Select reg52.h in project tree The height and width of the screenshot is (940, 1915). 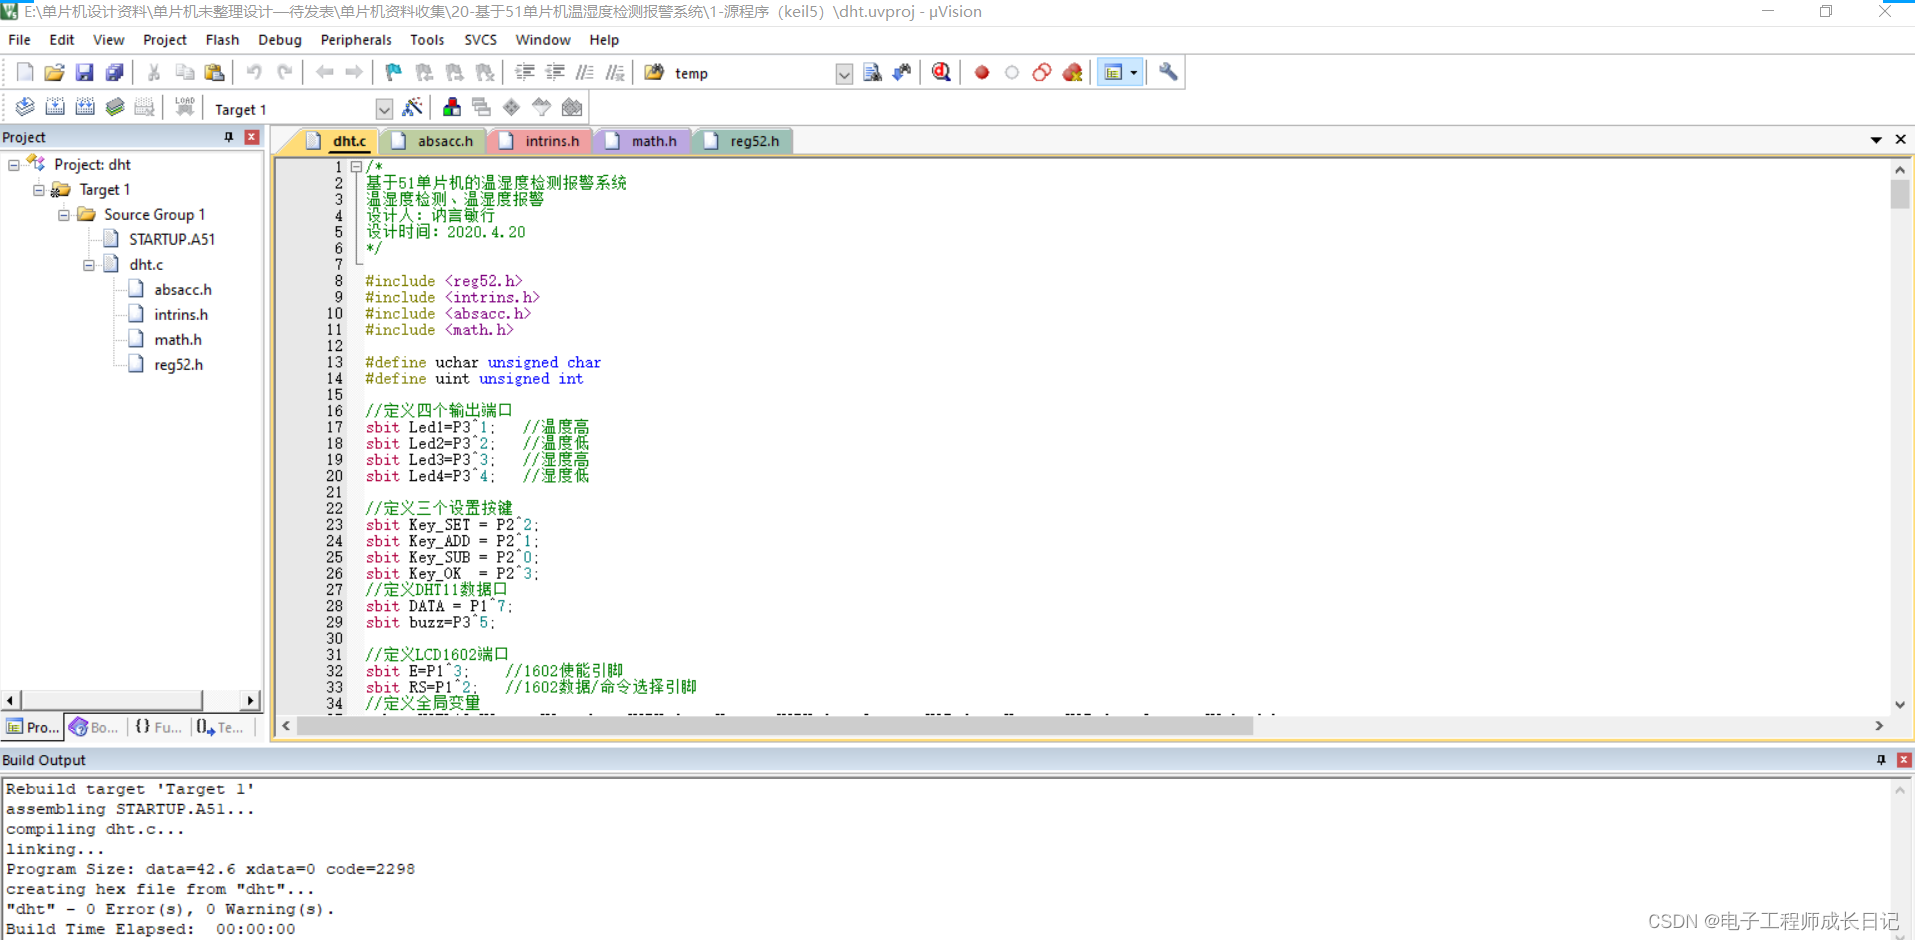pyautogui.click(x=178, y=365)
